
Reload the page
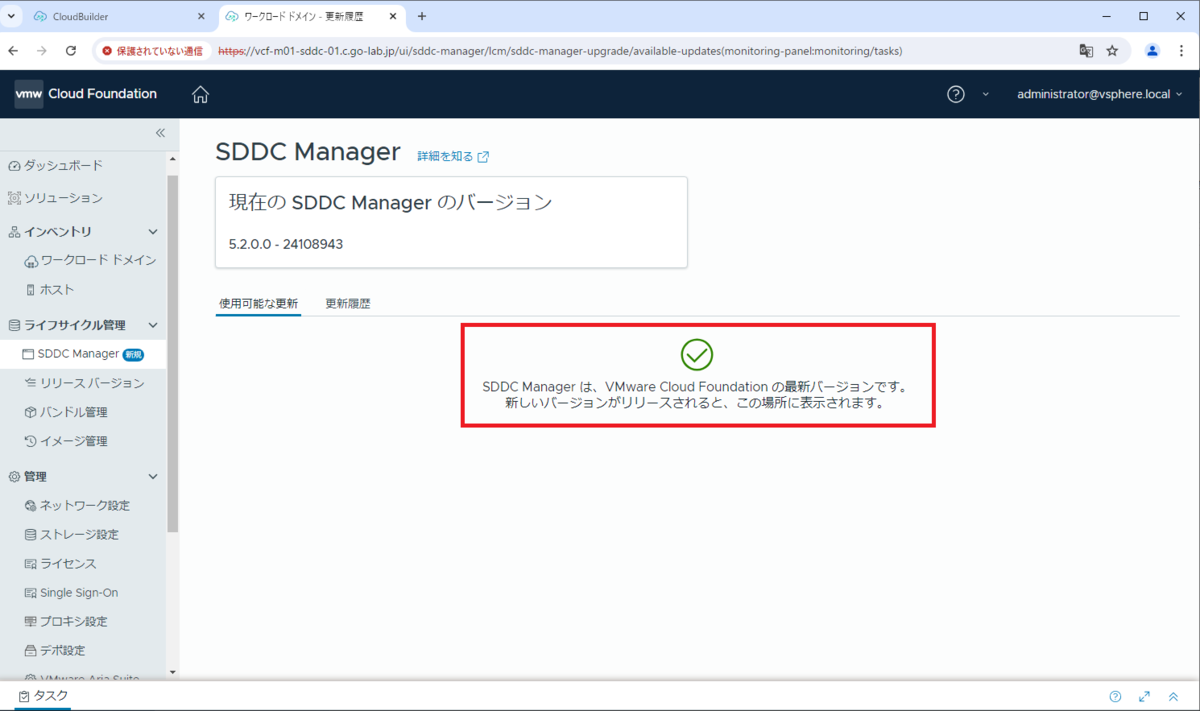tap(71, 50)
